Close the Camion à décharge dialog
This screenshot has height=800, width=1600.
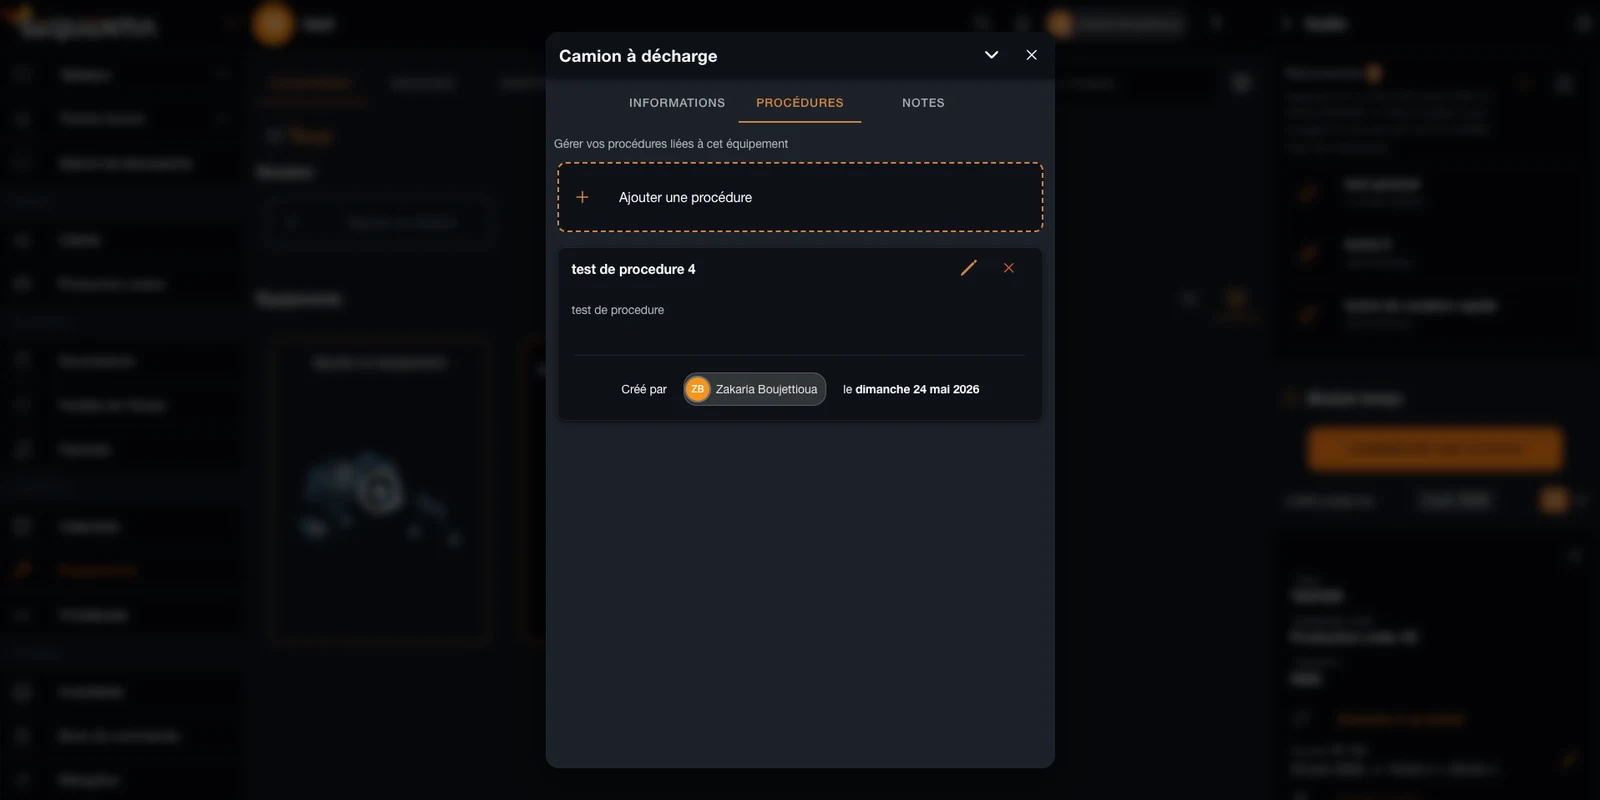coord(1032,55)
